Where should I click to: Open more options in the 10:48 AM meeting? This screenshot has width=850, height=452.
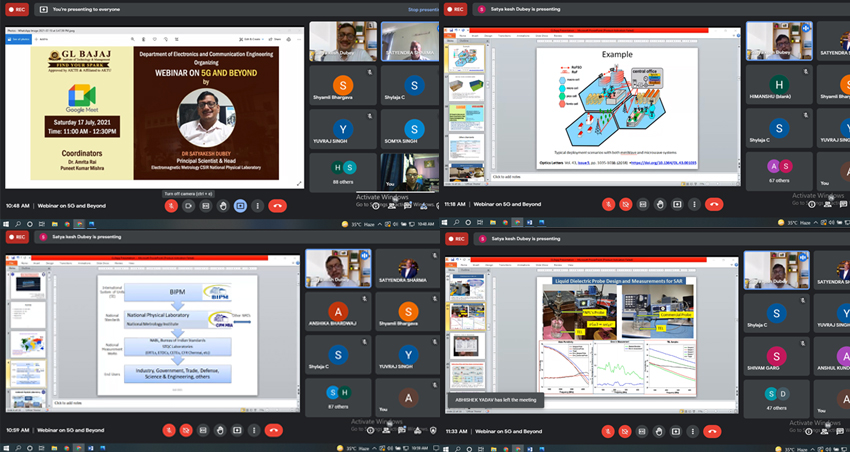pos(257,206)
